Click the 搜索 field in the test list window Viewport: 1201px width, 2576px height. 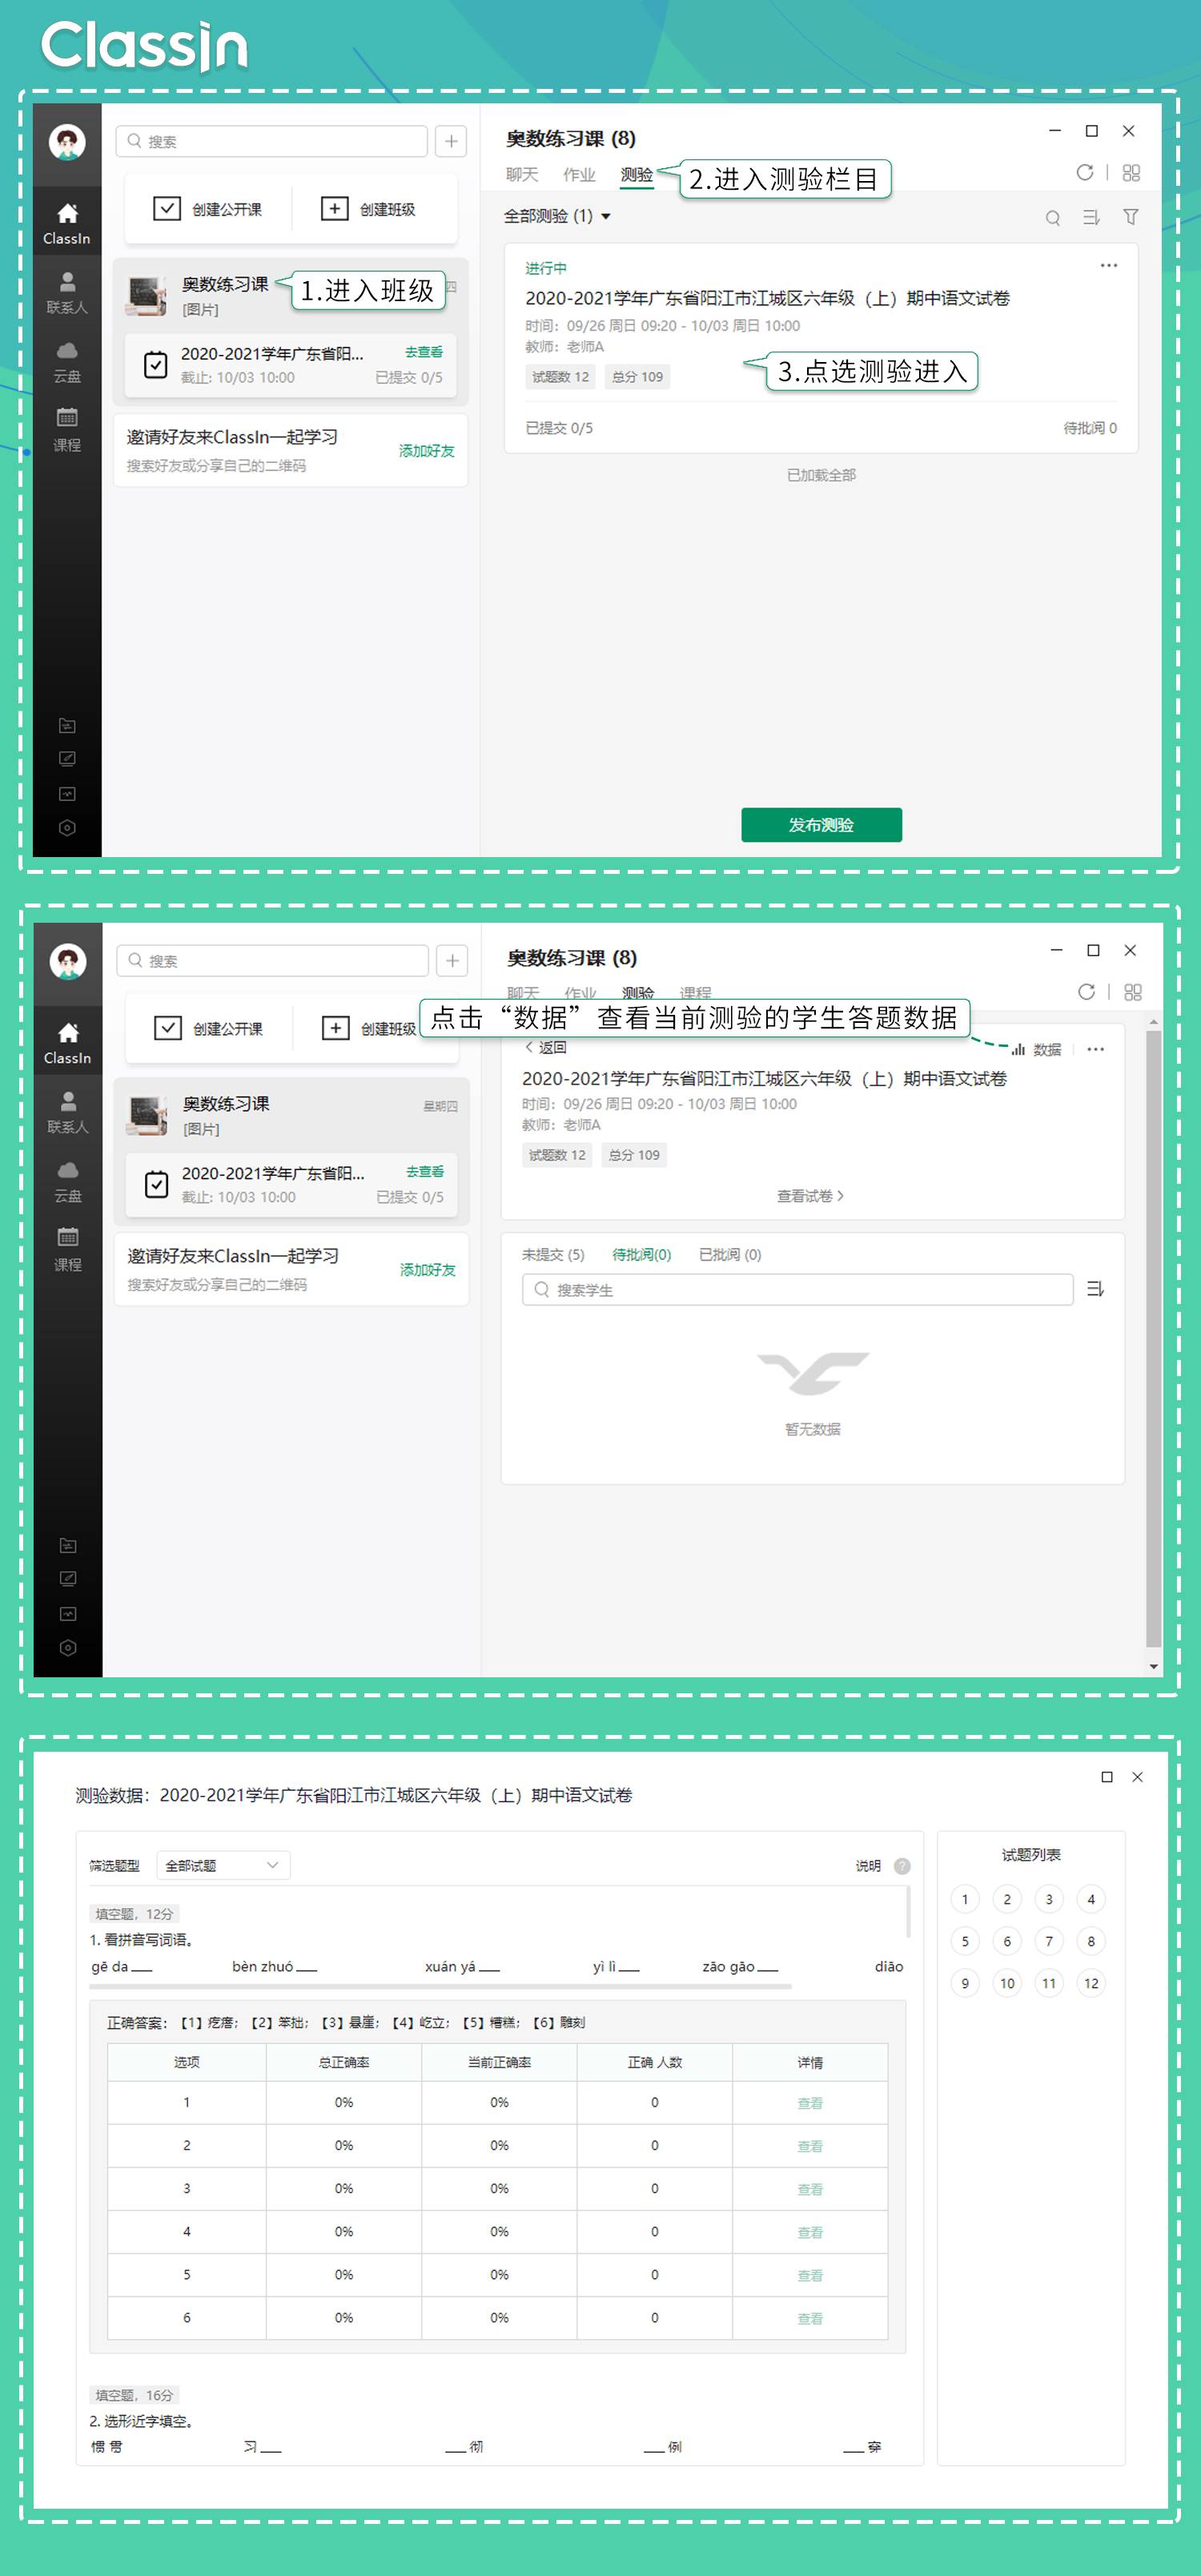click(271, 141)
